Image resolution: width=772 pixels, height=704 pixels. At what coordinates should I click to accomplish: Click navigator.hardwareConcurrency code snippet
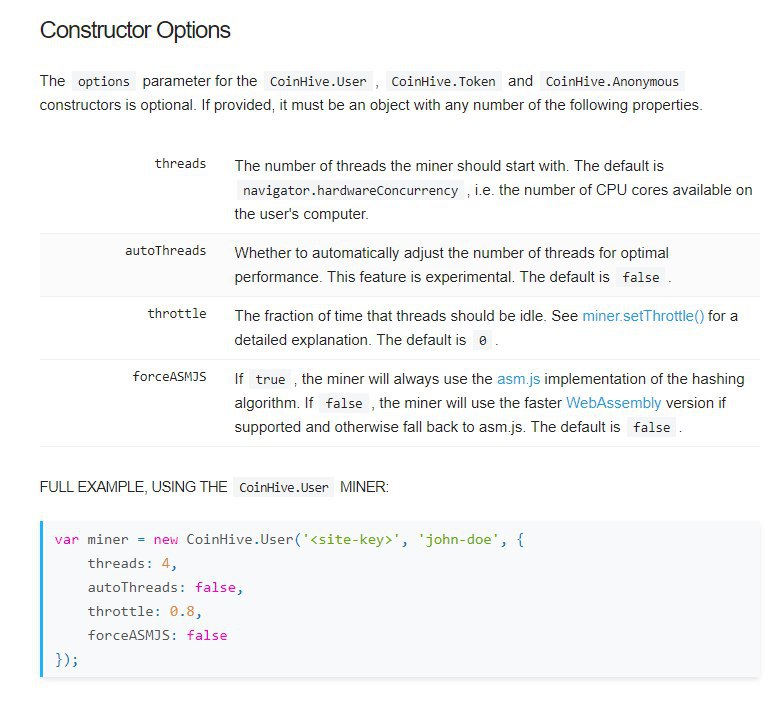pyautogui.click(x=351, y=191)
